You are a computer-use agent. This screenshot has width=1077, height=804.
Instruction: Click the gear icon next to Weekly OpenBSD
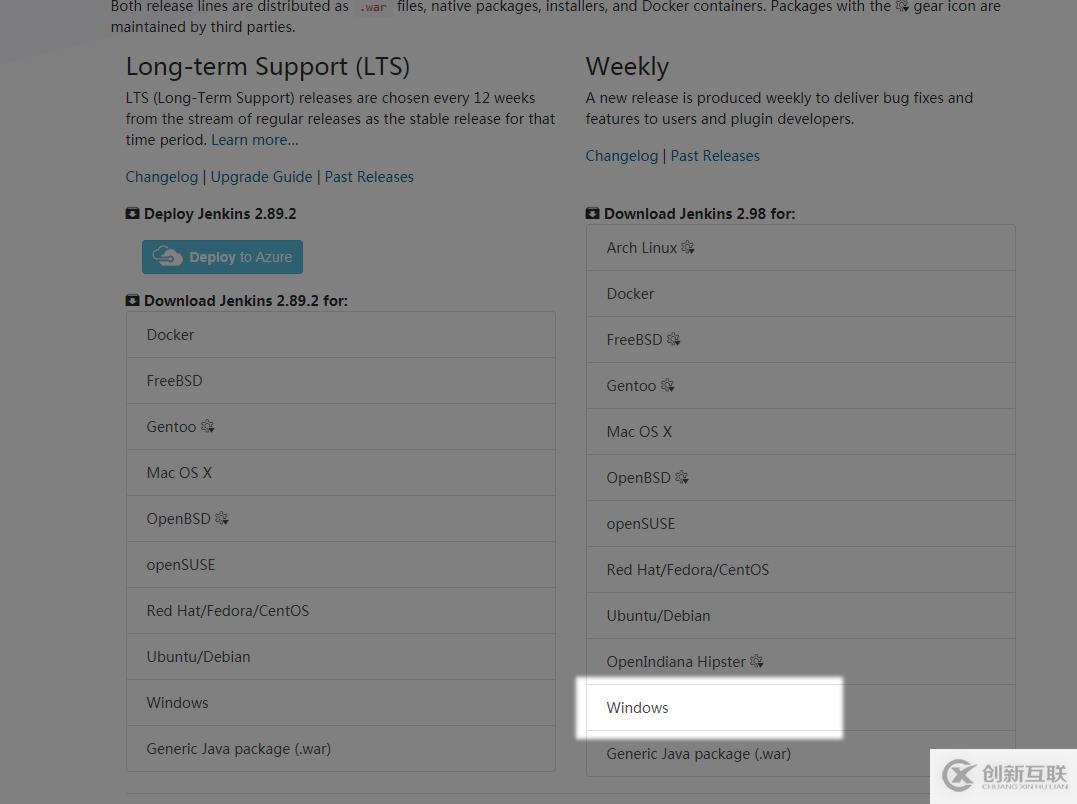pos(682,477)
